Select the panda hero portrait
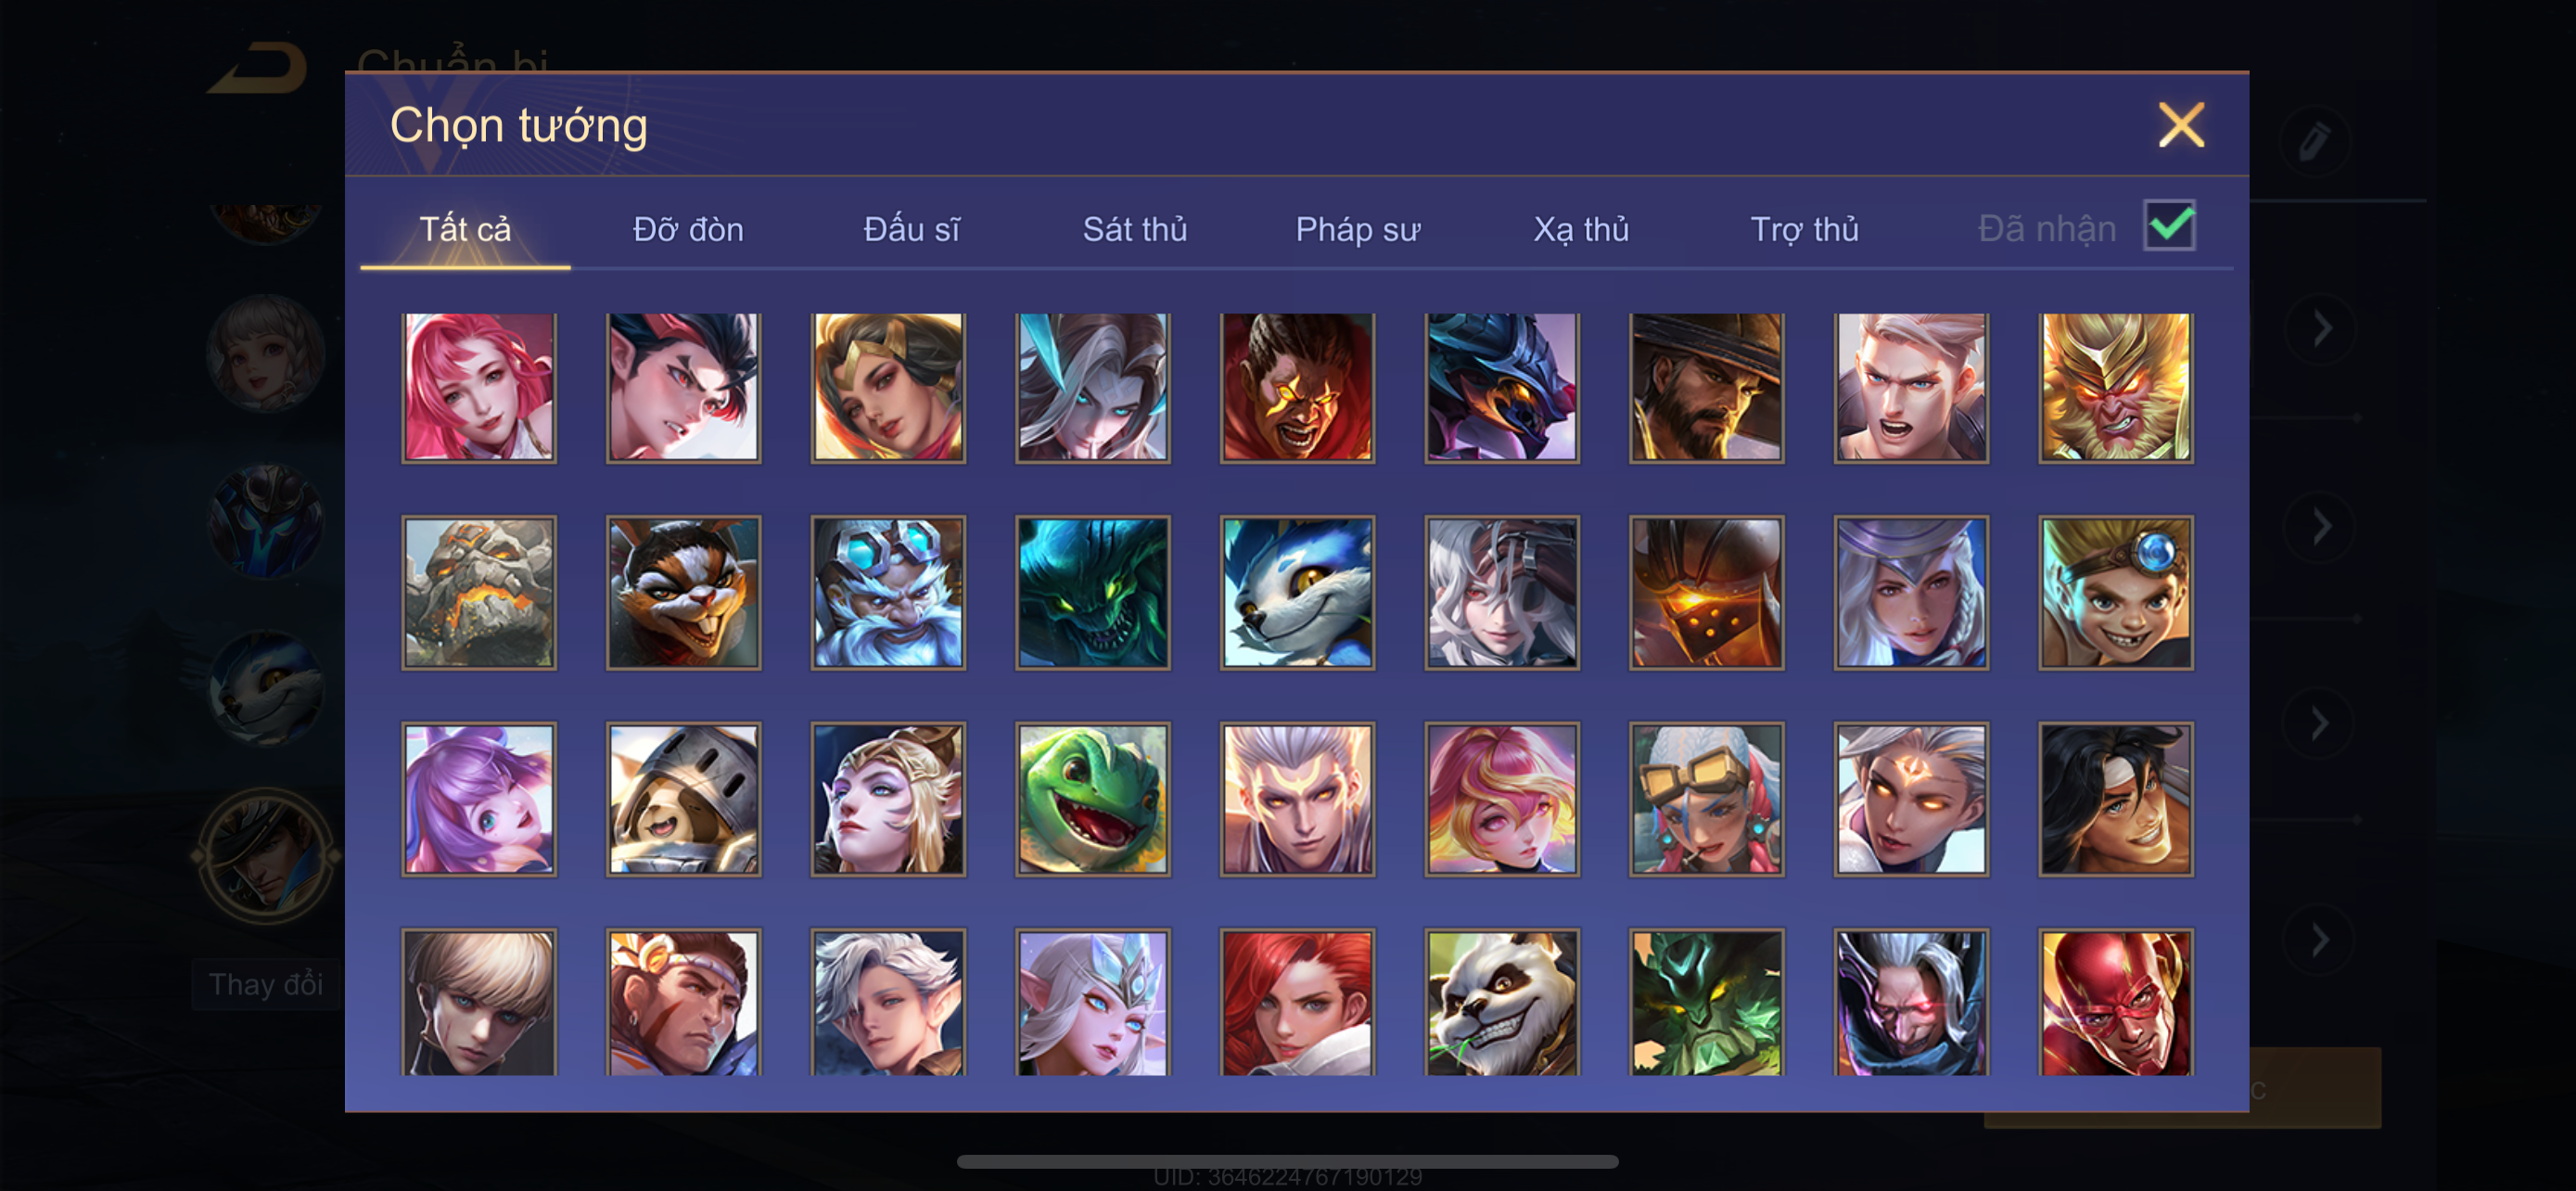 point(1501,1003)
